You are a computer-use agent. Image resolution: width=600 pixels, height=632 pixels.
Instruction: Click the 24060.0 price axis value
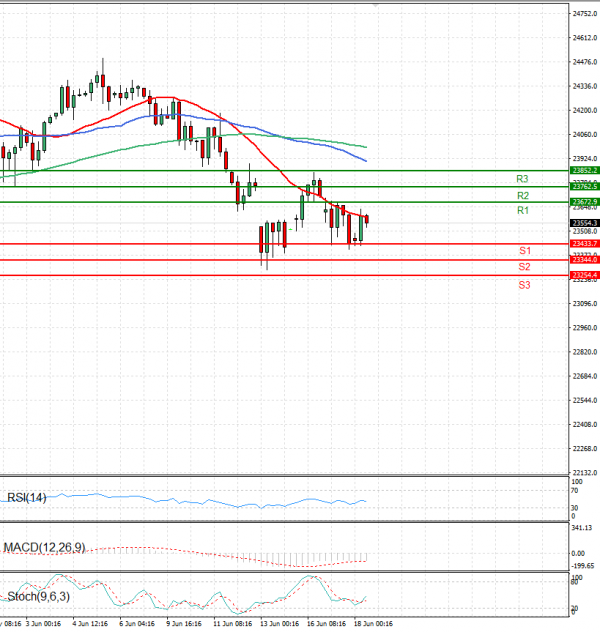pos(585,135)
